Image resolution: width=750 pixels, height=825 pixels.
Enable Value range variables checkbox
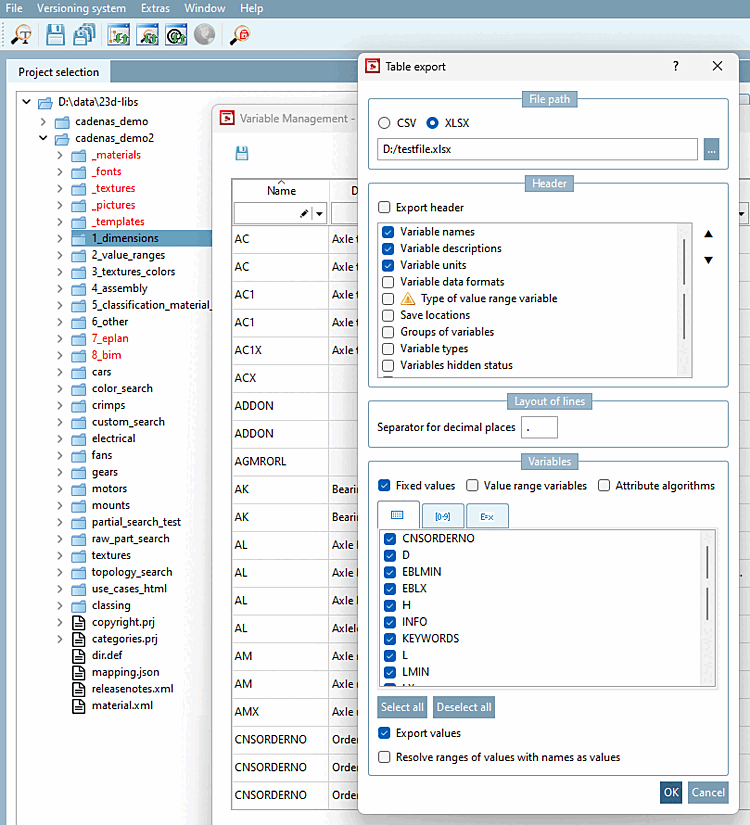point(472,486)
